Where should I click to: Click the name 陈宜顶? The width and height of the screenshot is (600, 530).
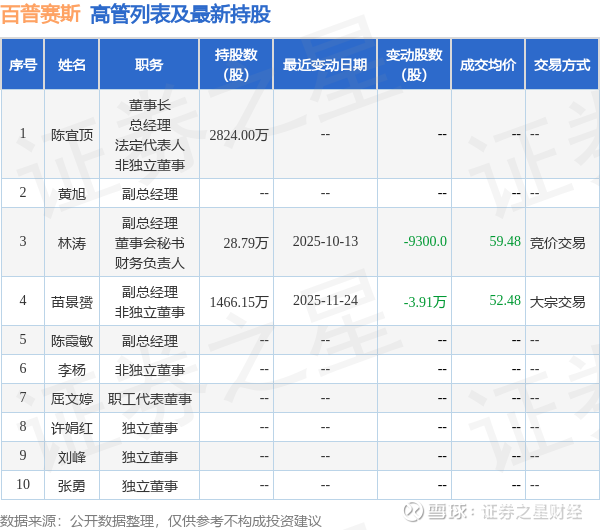click(72, 135)
